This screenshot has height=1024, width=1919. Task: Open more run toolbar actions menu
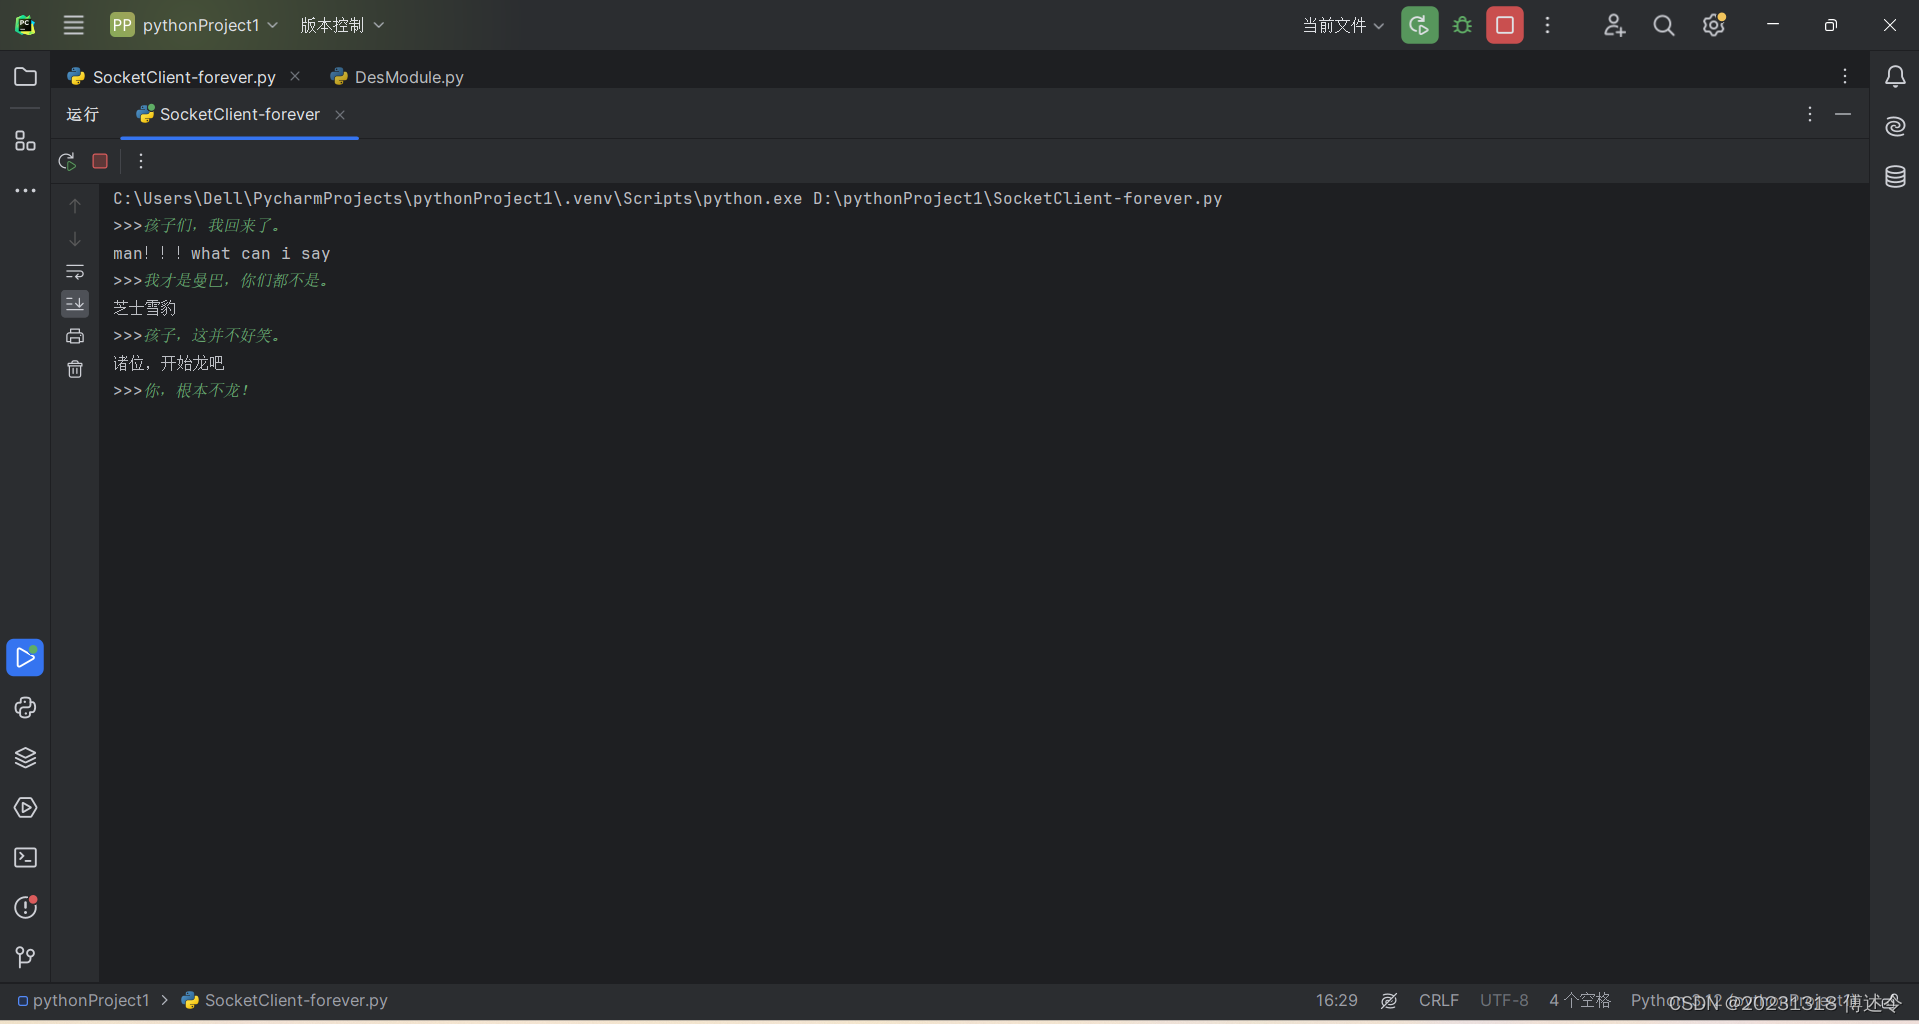point(141,161)
